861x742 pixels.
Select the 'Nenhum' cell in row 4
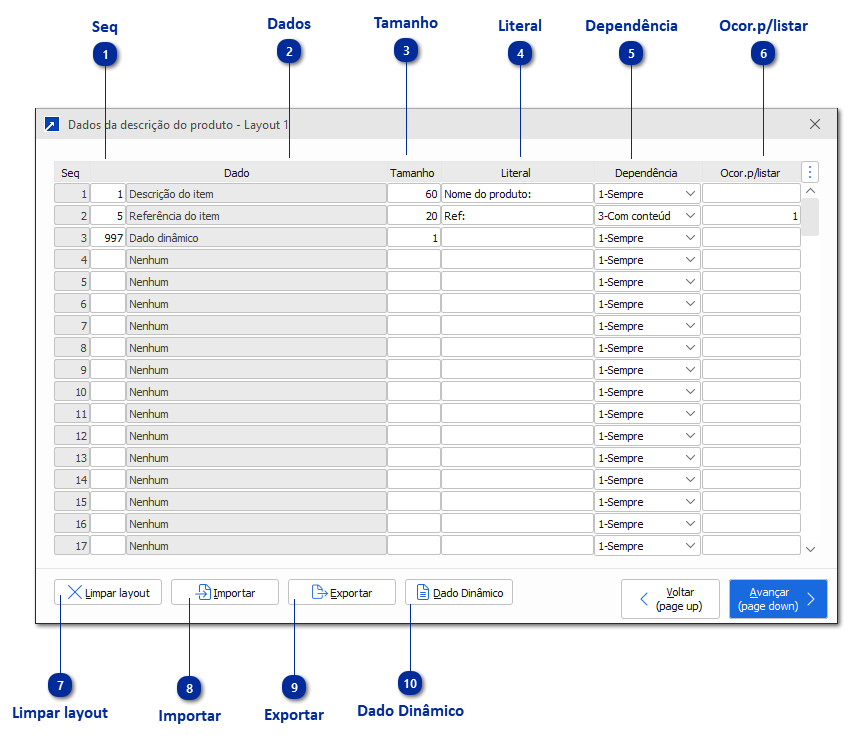(256, 260)
